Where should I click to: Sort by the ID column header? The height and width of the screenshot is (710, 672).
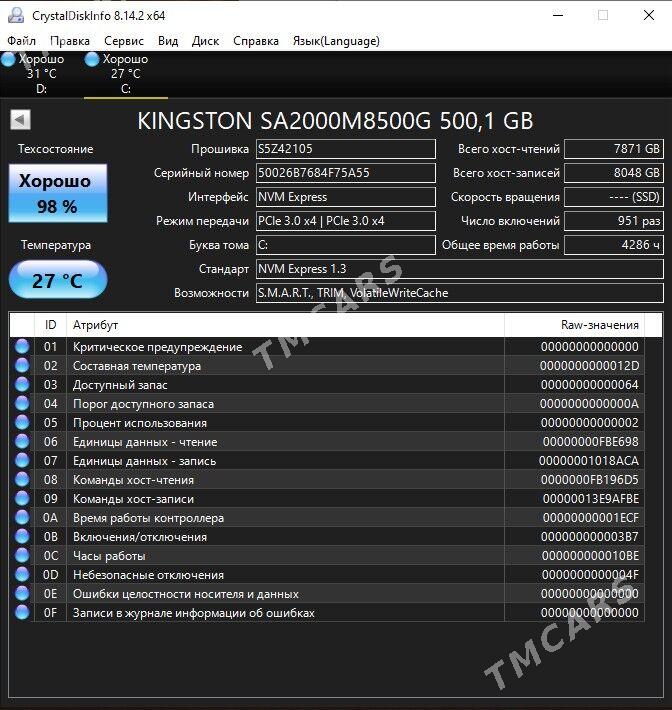[50, 325]
